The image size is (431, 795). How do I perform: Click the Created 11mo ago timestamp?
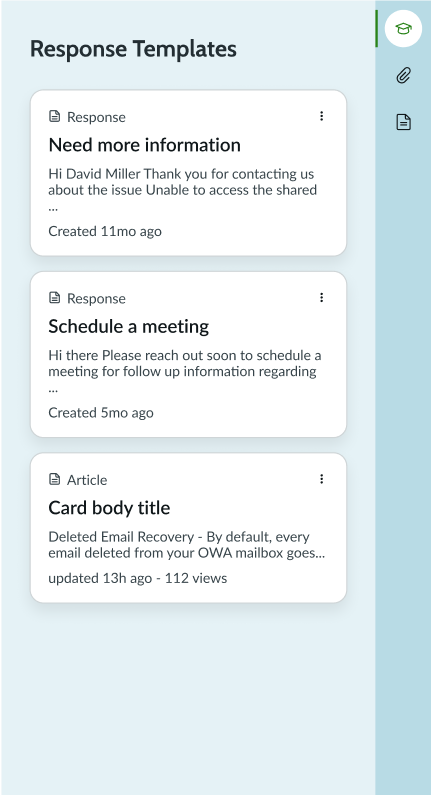point(105,231)
